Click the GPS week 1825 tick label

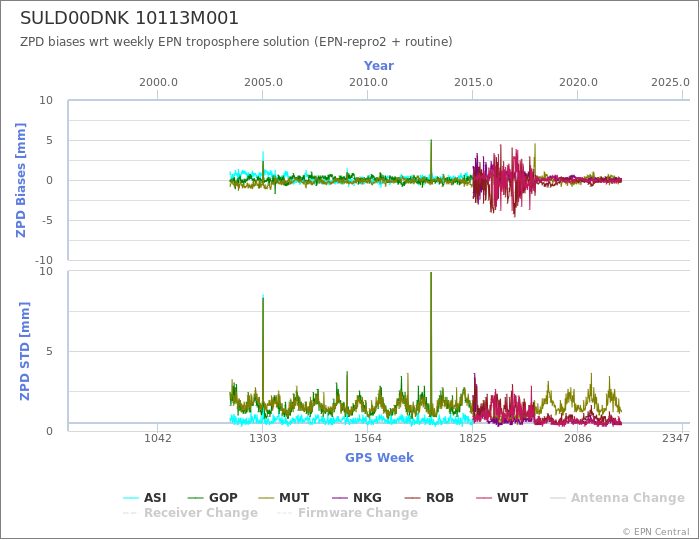coord(473,438)
